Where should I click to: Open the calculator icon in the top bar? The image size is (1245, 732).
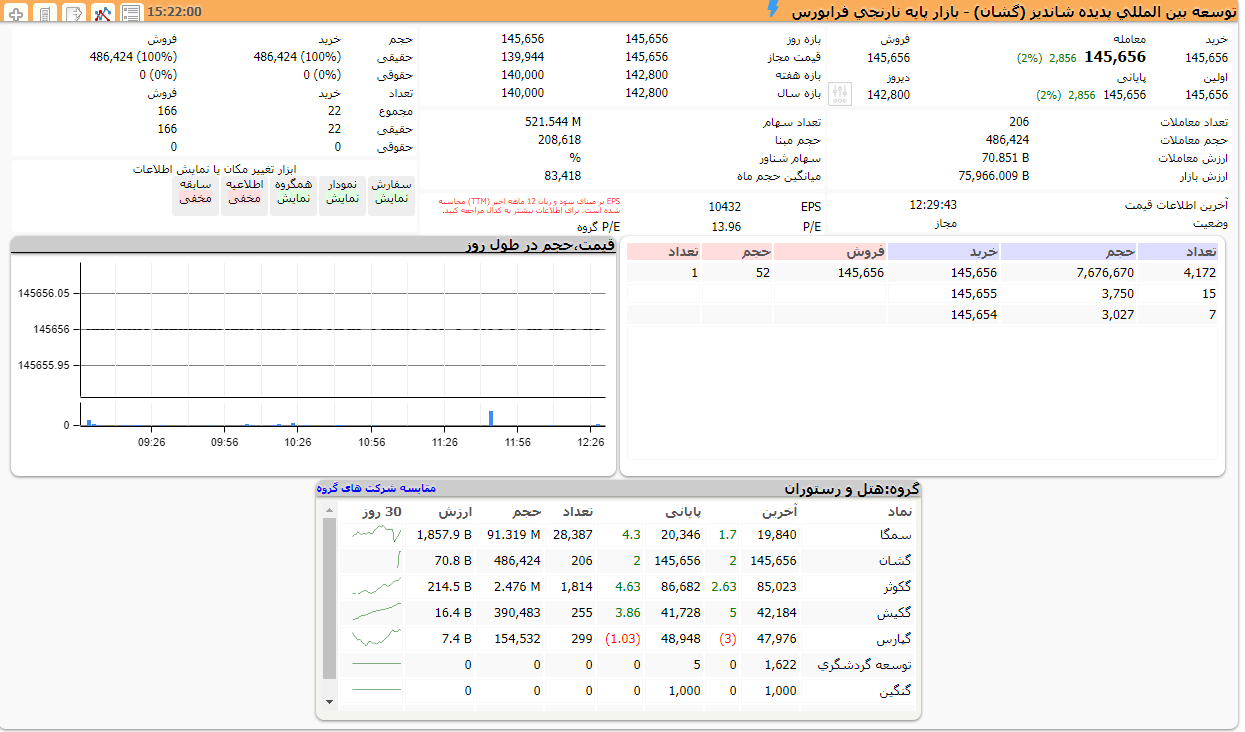(x=45, y=12)
